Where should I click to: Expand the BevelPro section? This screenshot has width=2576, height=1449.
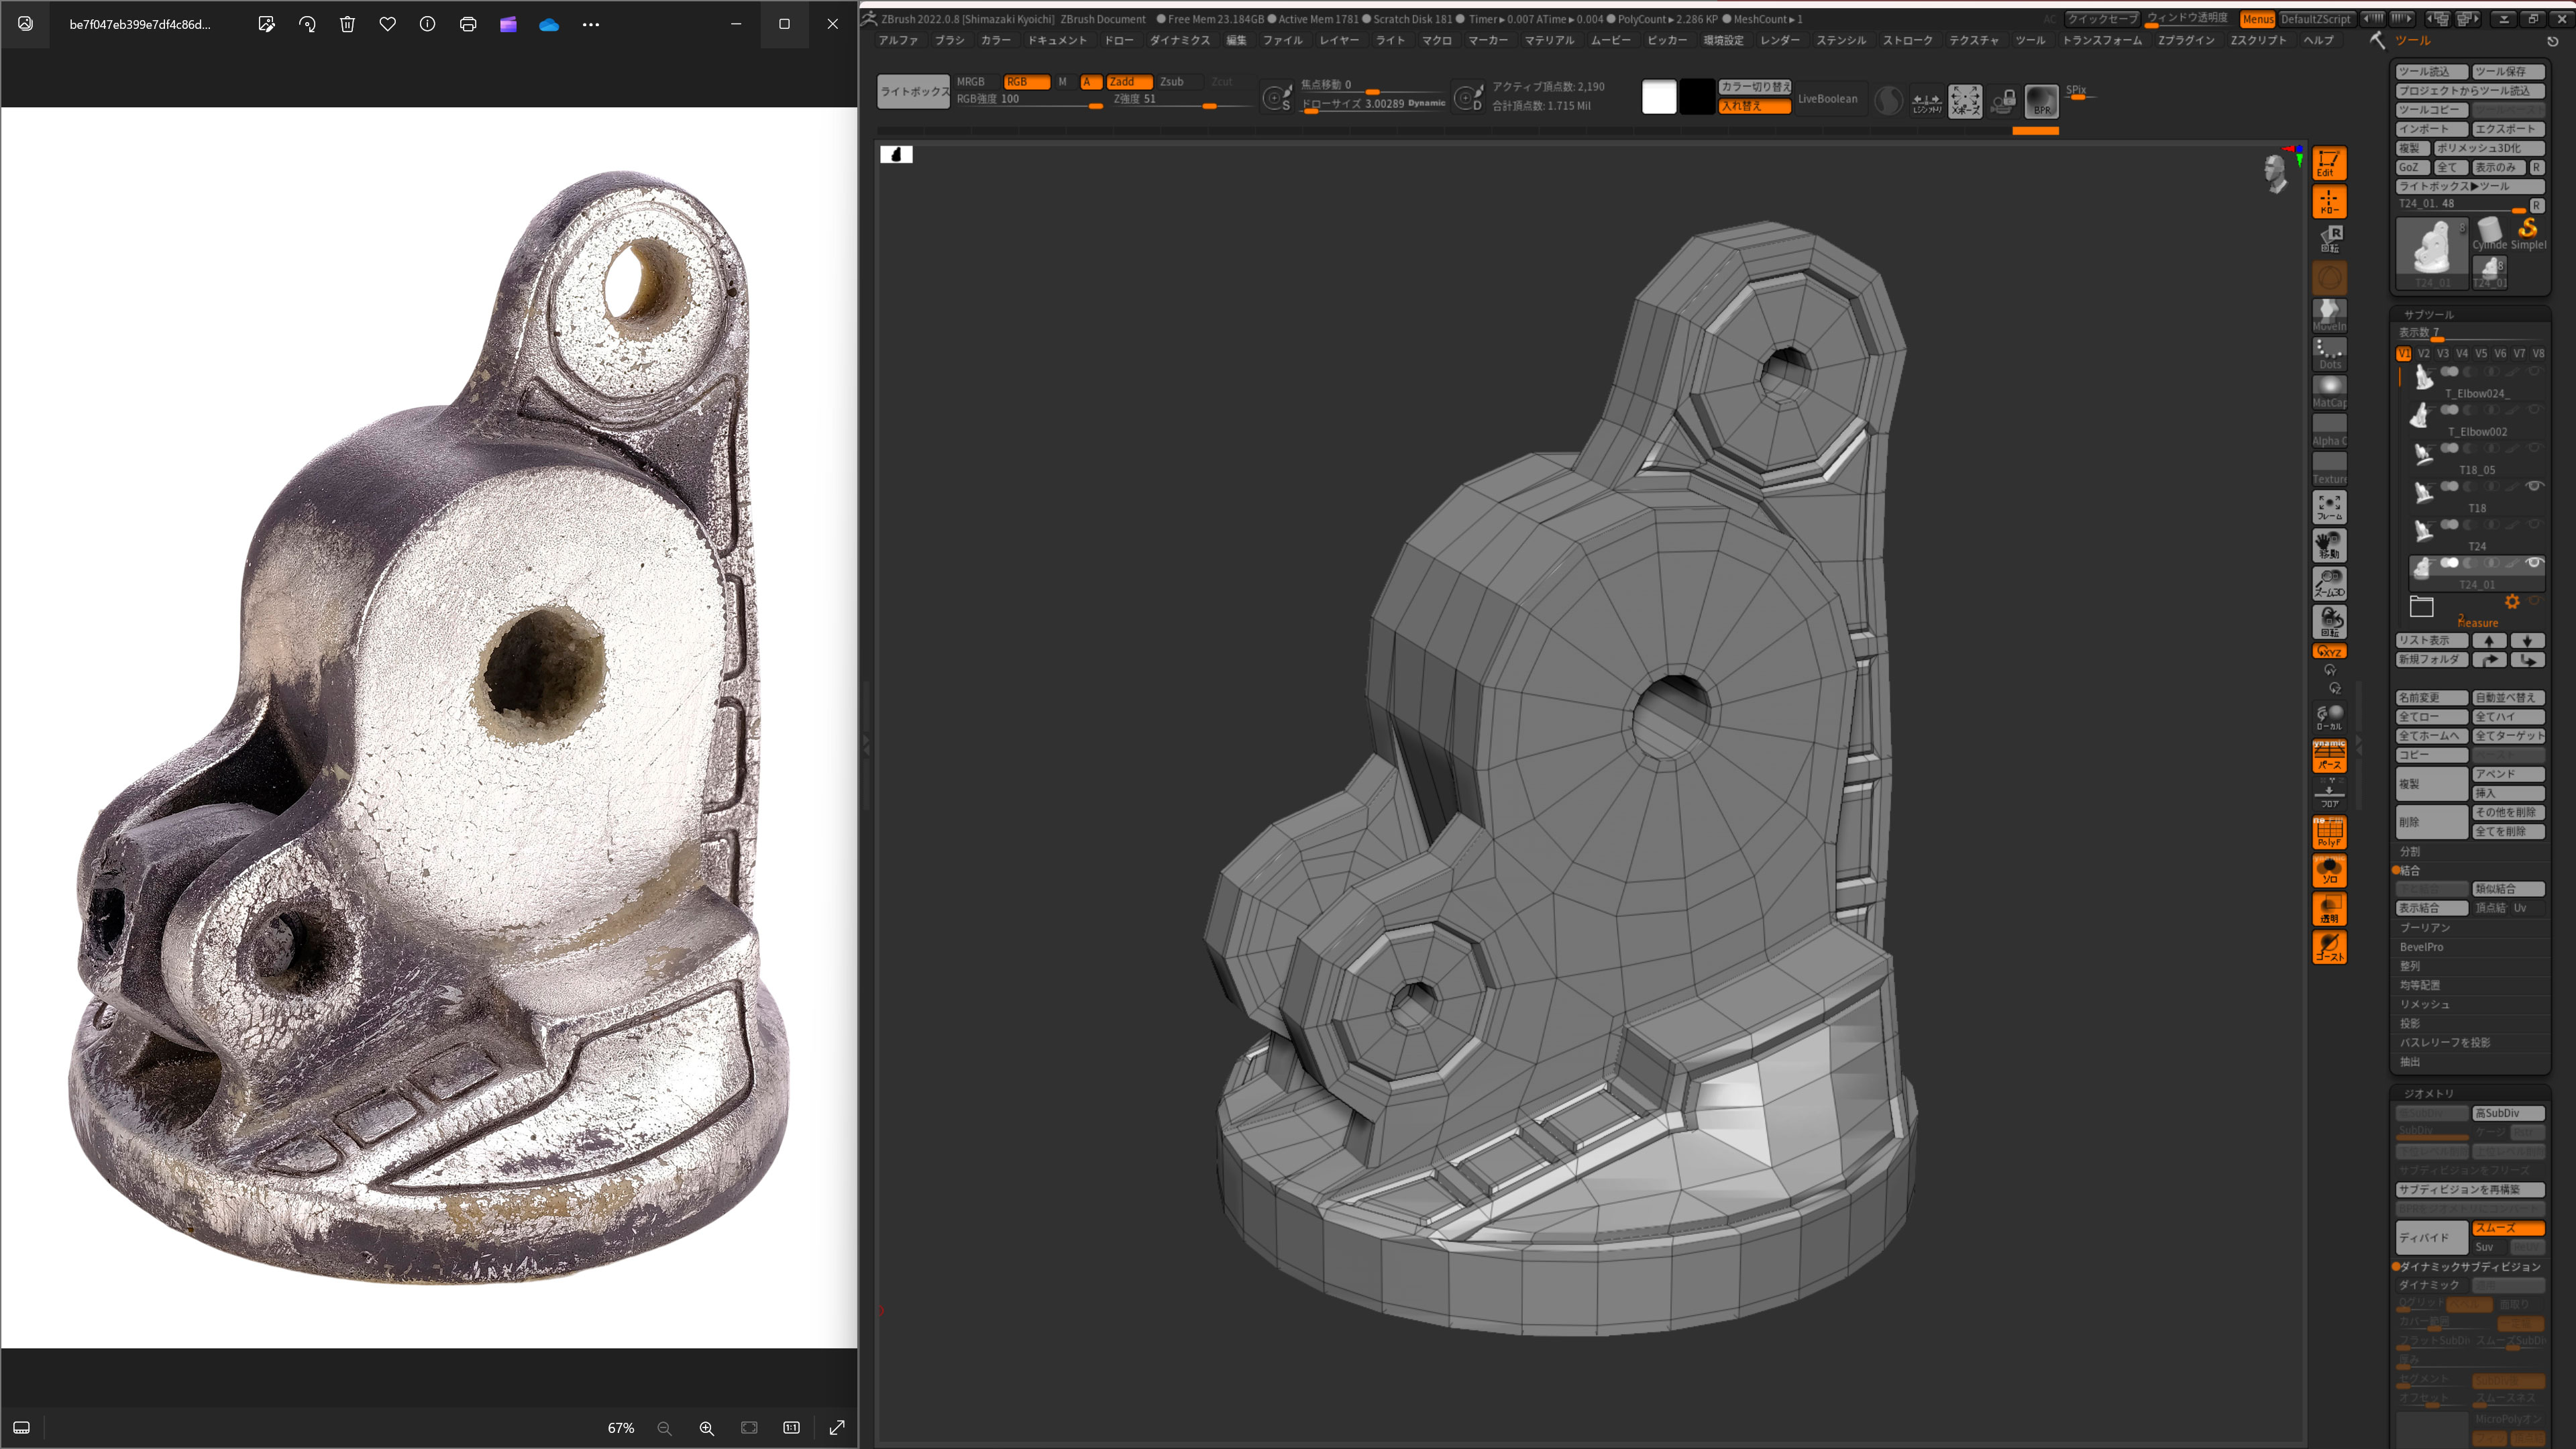tap(2421, 947)
